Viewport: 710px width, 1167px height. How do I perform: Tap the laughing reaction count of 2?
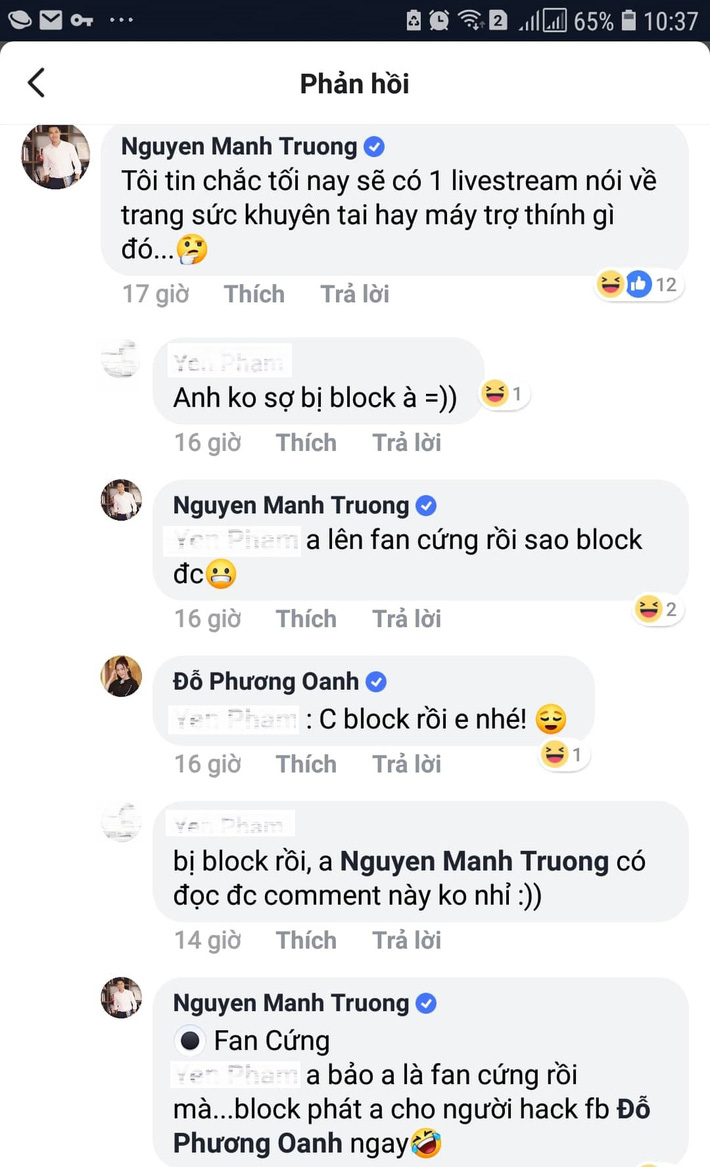pos(657,610)
